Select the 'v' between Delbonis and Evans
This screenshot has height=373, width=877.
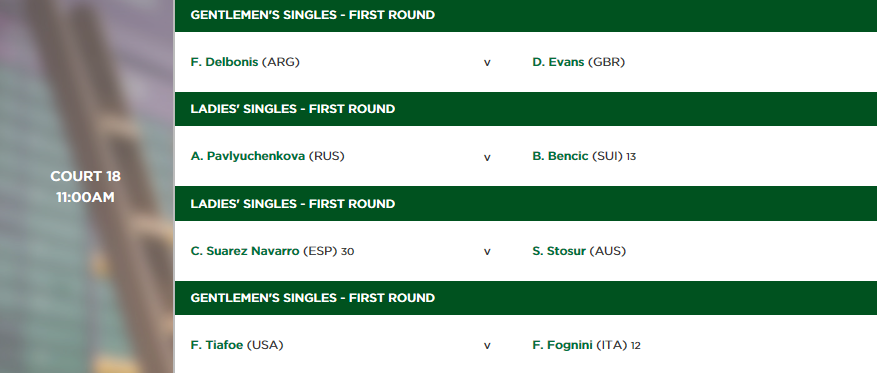pyautogui.click(x=487, y=63)
